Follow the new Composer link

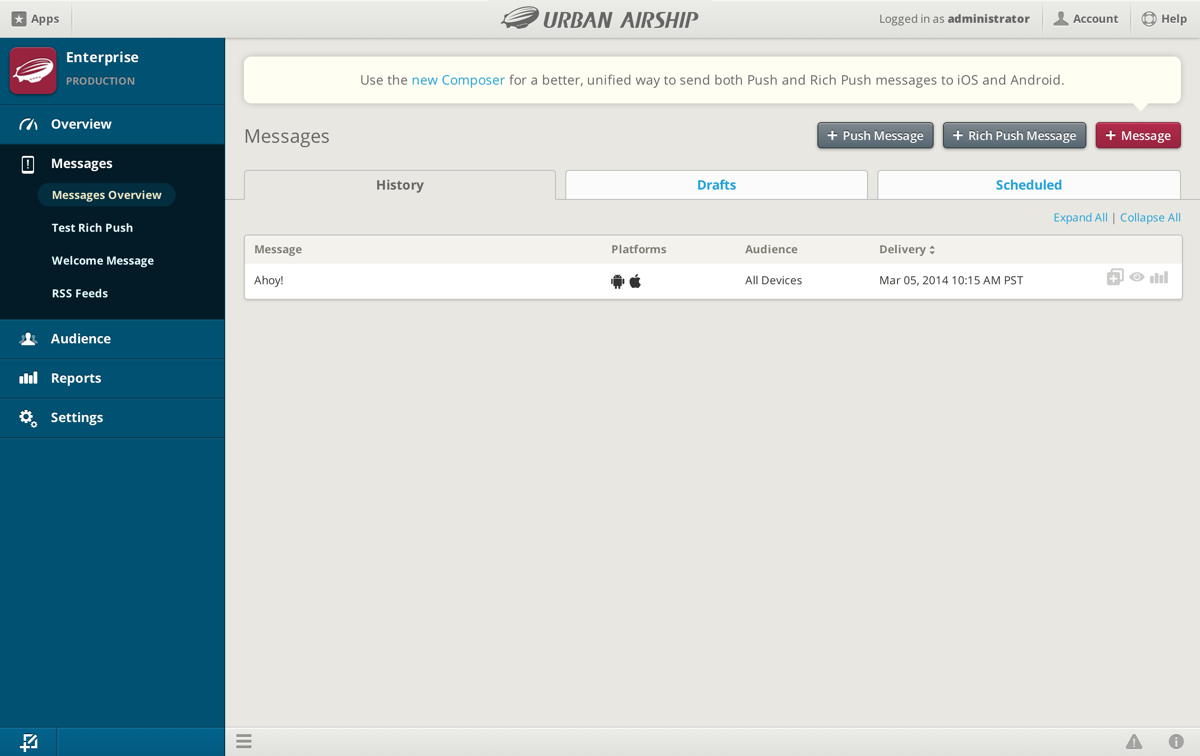458,80
